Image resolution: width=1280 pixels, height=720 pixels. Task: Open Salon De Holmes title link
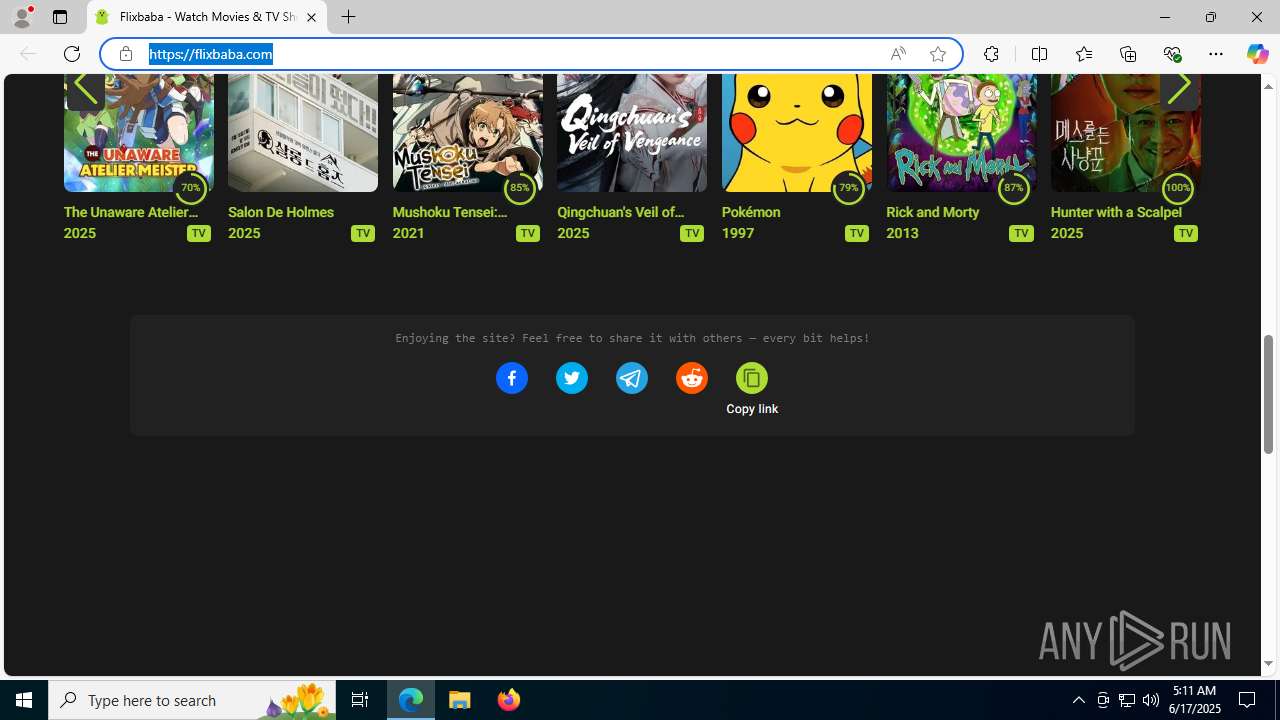coord(281,212)
